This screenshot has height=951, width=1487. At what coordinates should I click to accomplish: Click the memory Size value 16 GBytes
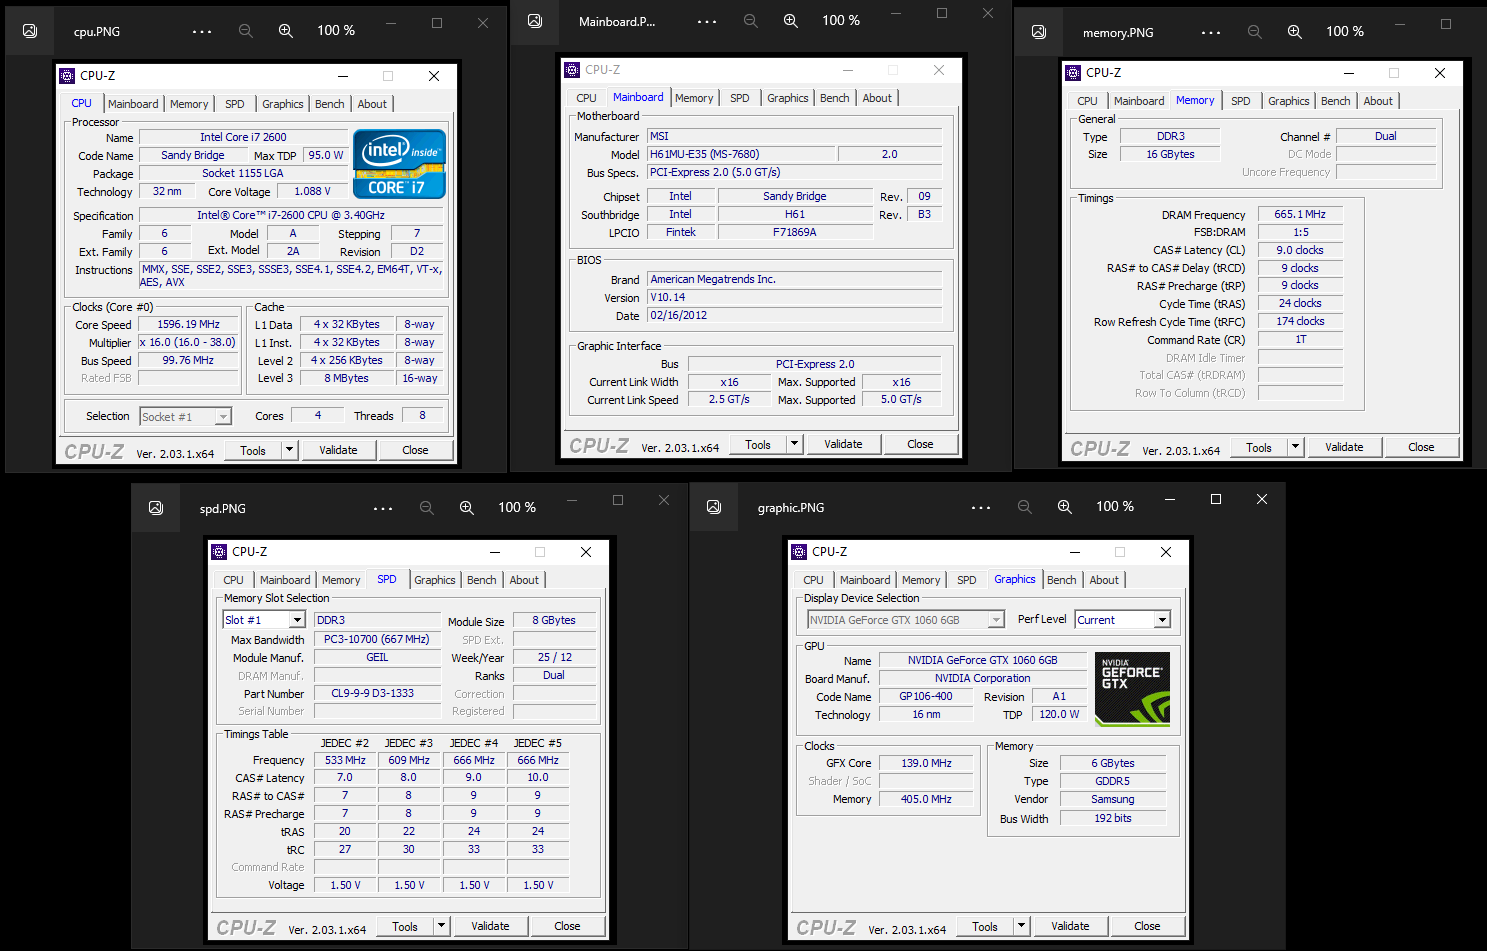tap(1170, 154)
